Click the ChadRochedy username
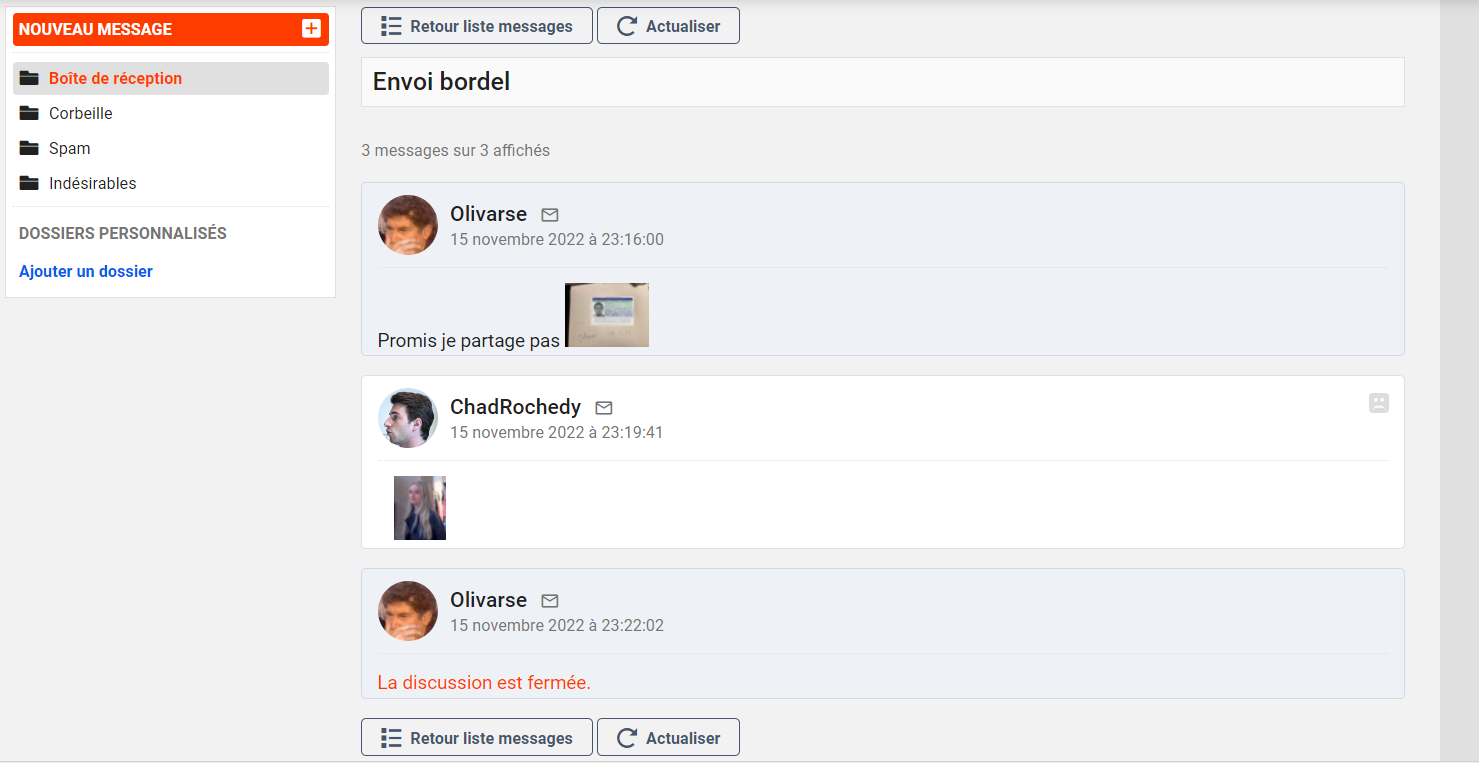 [515, 407]
